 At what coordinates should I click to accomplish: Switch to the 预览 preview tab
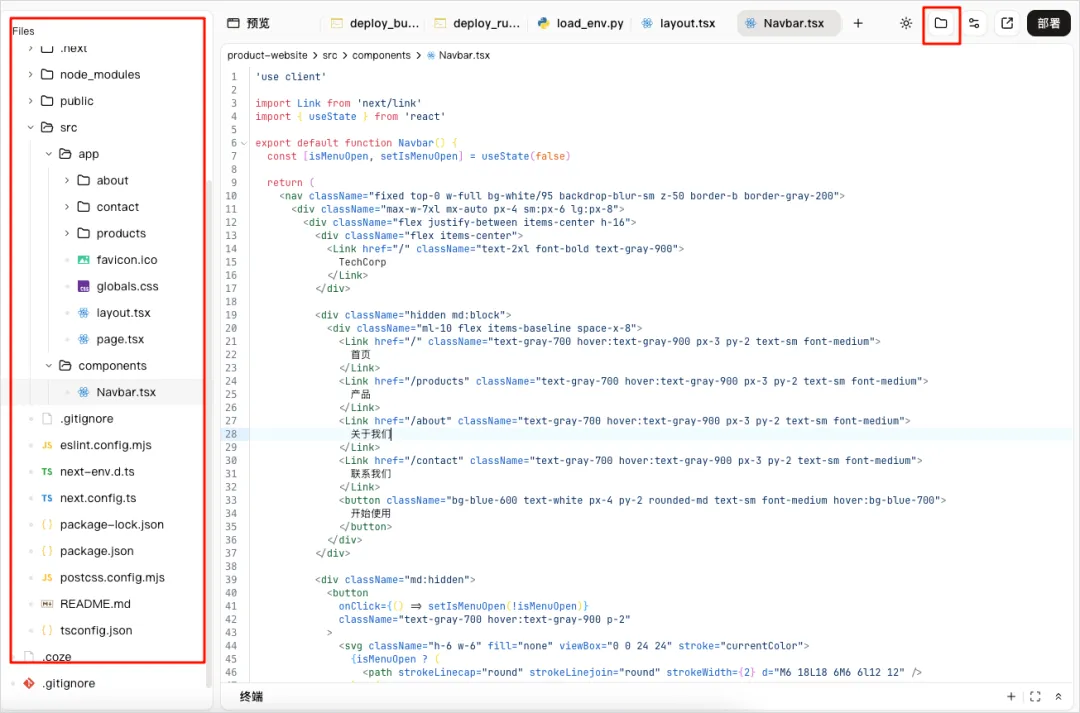click(x=249, y=23)
